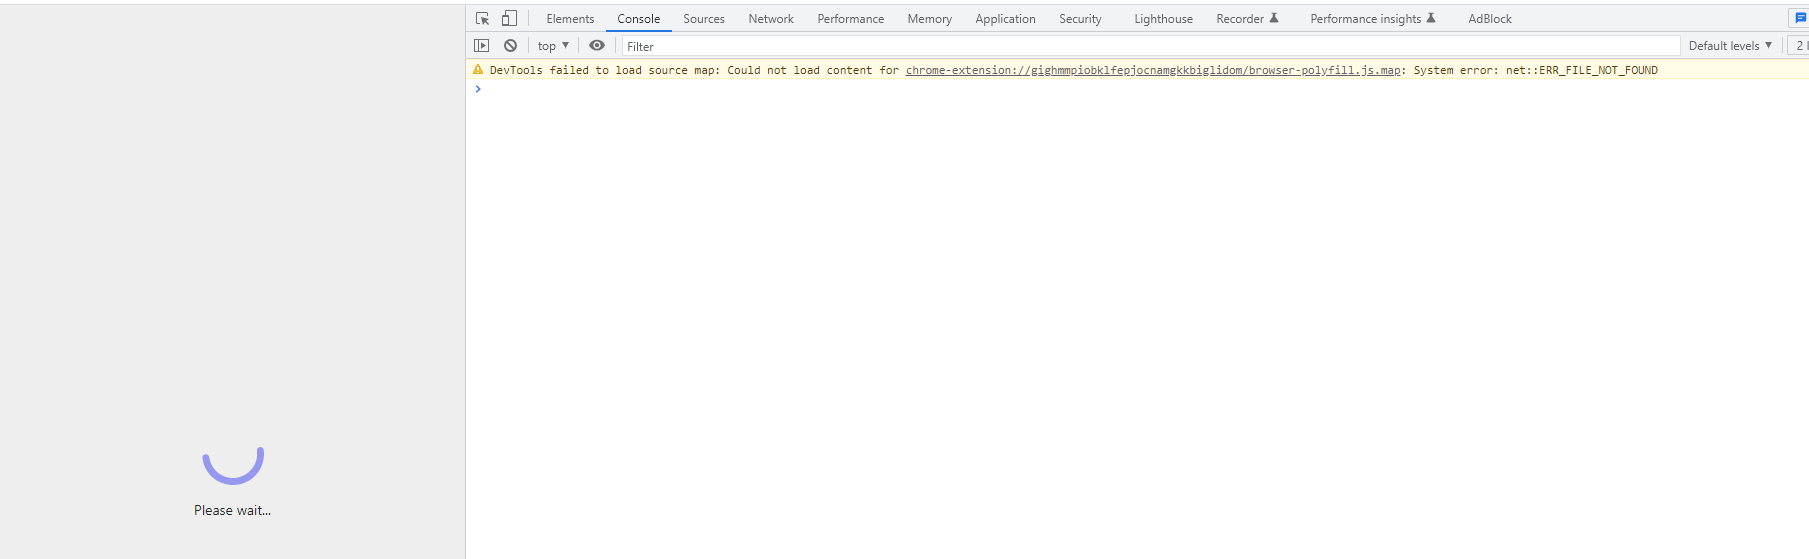This screenshot has width=1809, height=559.
Task: Click inside the console Filter field
Action: point(1150,46)
